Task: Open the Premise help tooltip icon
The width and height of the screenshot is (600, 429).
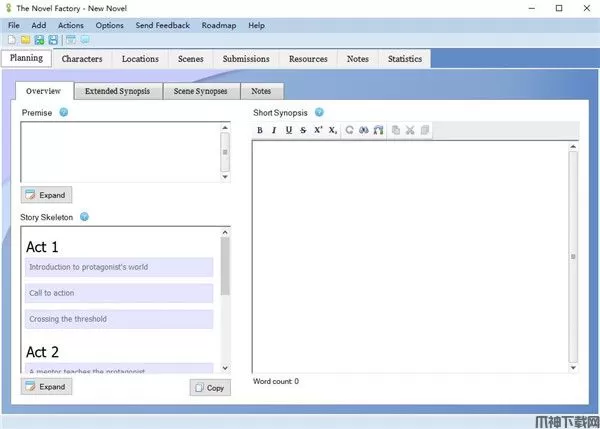Action: 64,113
